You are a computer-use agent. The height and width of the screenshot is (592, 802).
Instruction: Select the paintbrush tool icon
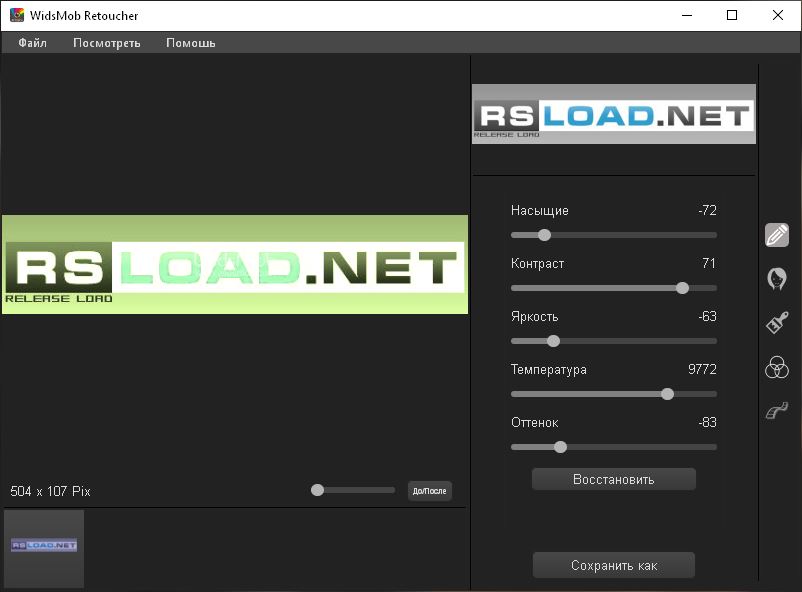[x=776, y=323]
